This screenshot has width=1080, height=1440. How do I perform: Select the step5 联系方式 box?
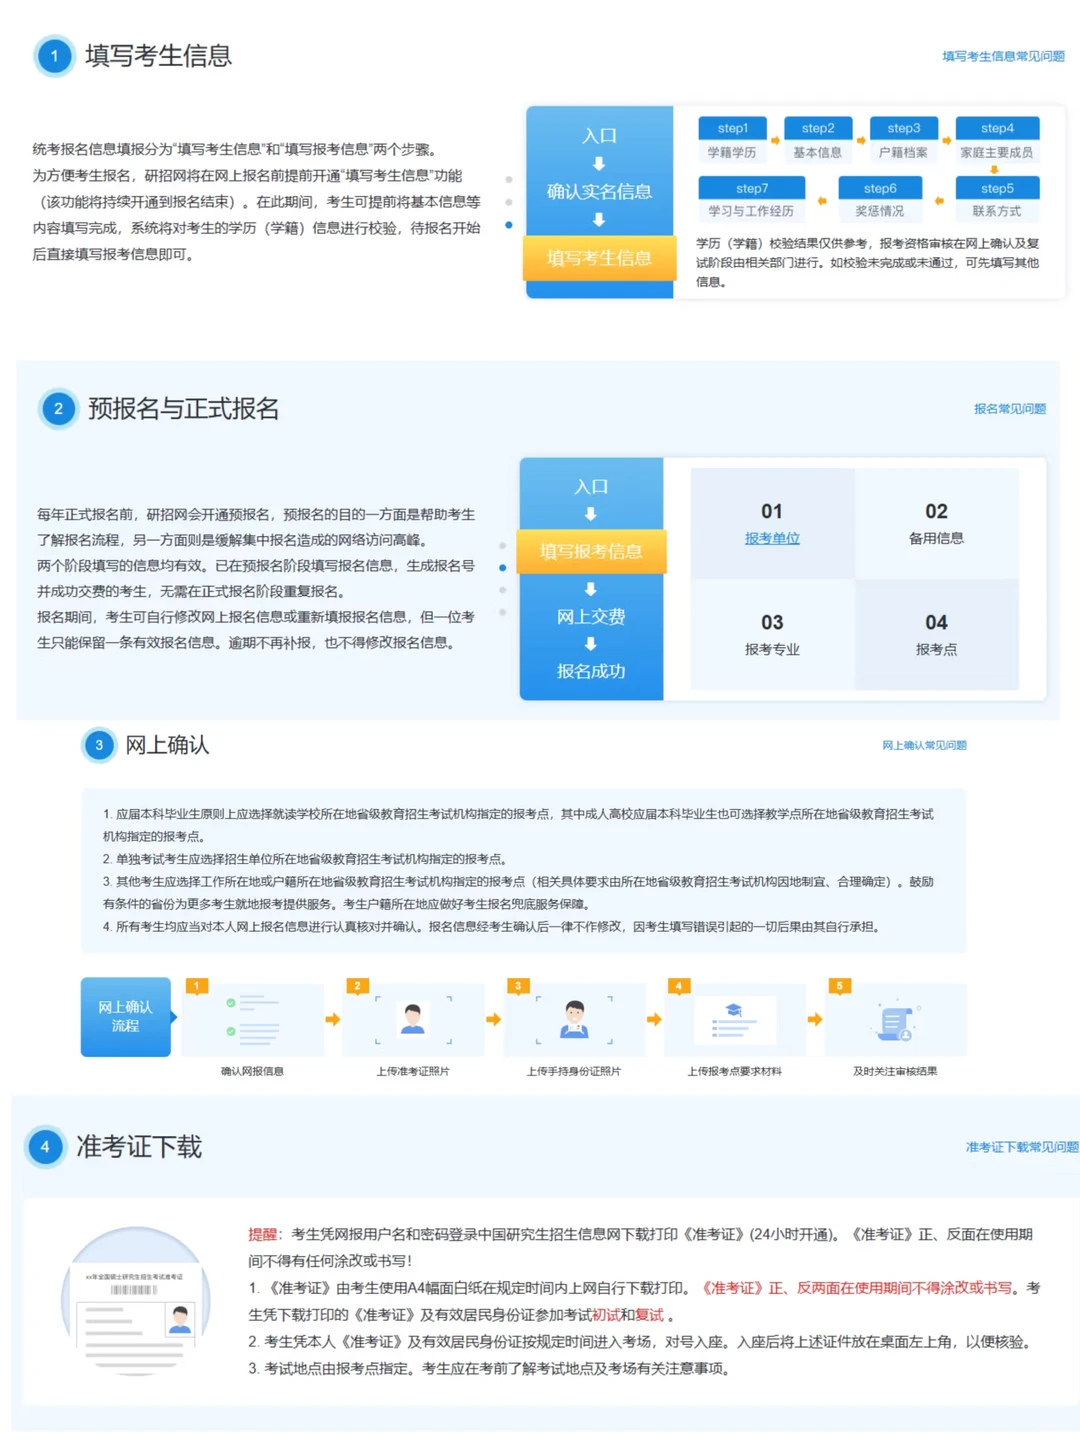(996, 199)
